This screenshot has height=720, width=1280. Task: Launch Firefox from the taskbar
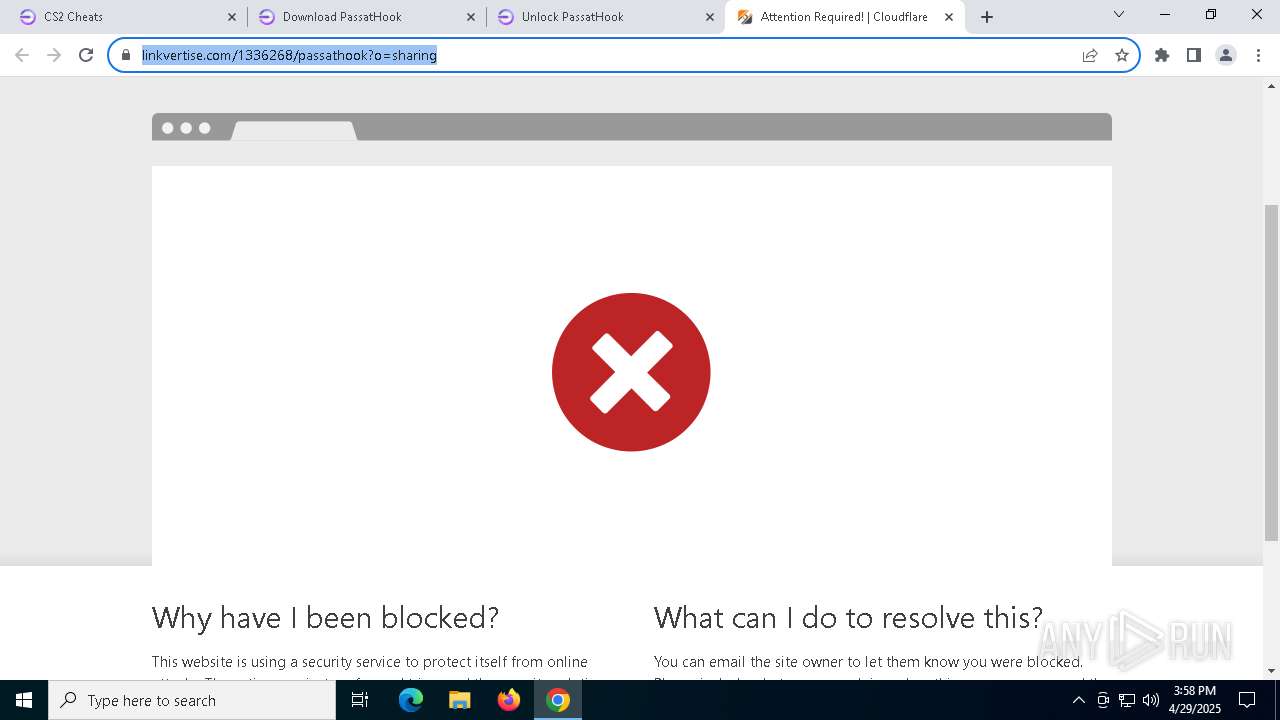pos(509,700)
